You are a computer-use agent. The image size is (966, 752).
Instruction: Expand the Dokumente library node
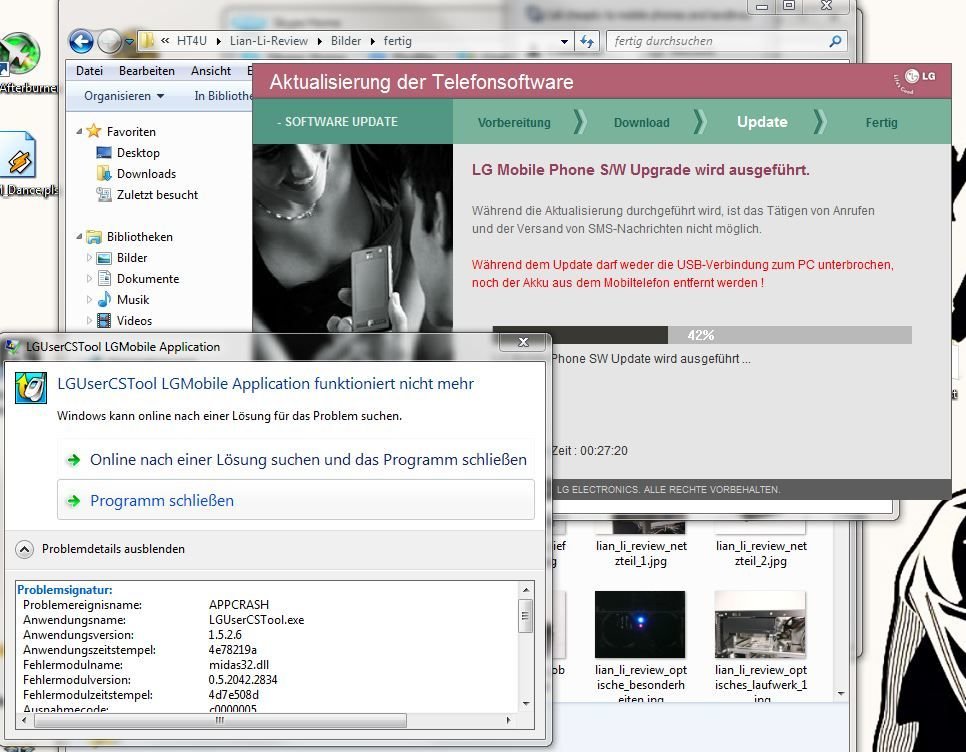click(x=89, y=278)
